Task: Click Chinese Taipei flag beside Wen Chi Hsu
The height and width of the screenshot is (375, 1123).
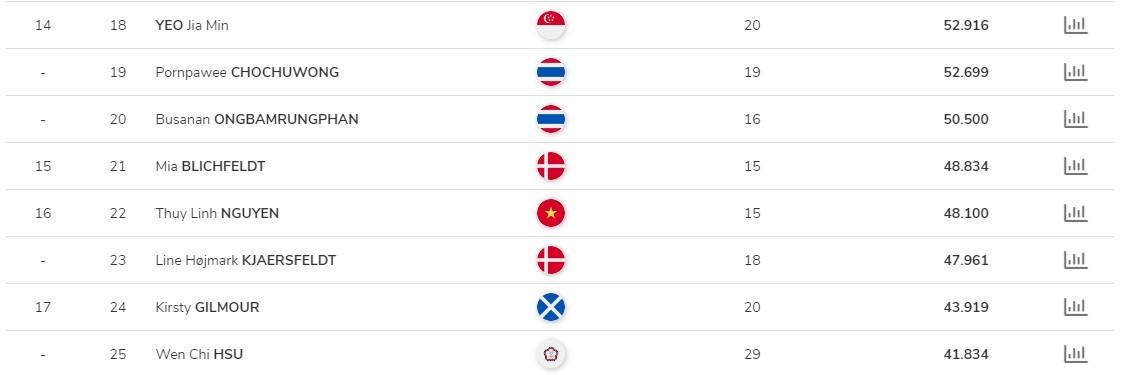Action: (x=551, y=354)
